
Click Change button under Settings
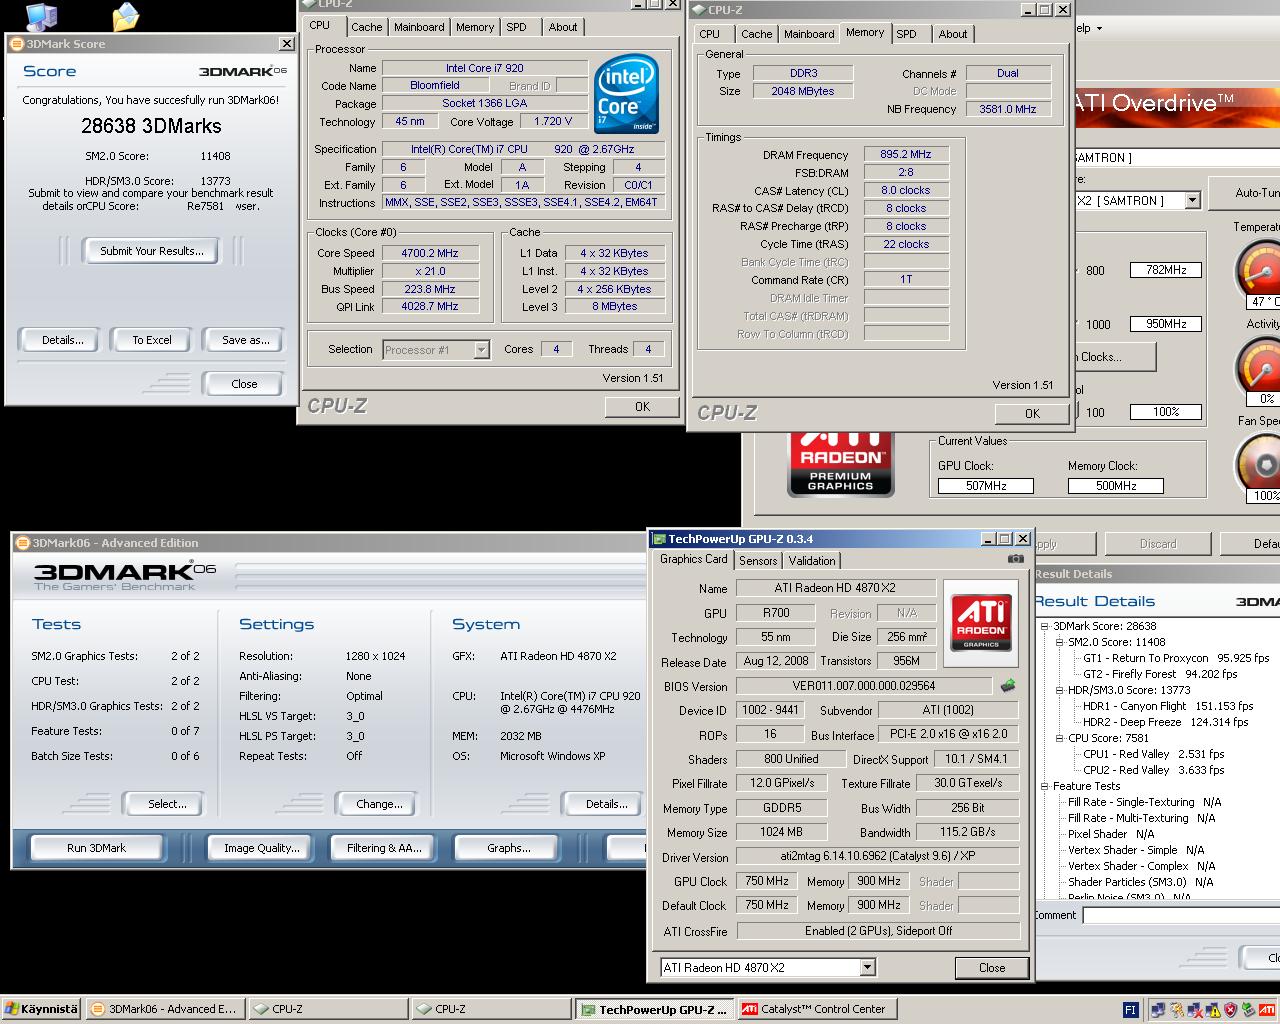[380, 804]
